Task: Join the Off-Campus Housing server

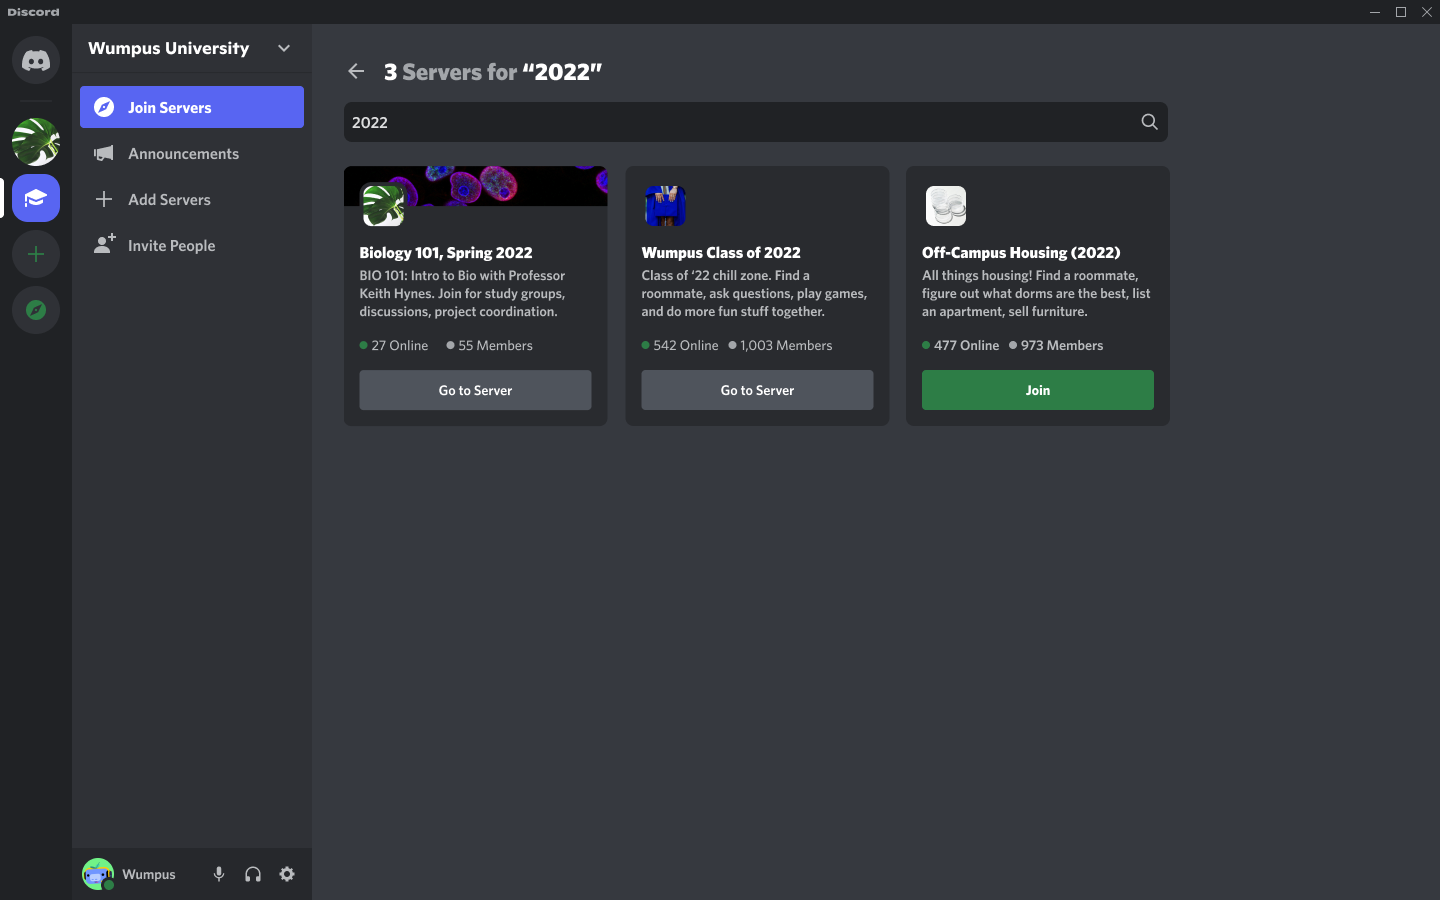Action: [1037, 390]
